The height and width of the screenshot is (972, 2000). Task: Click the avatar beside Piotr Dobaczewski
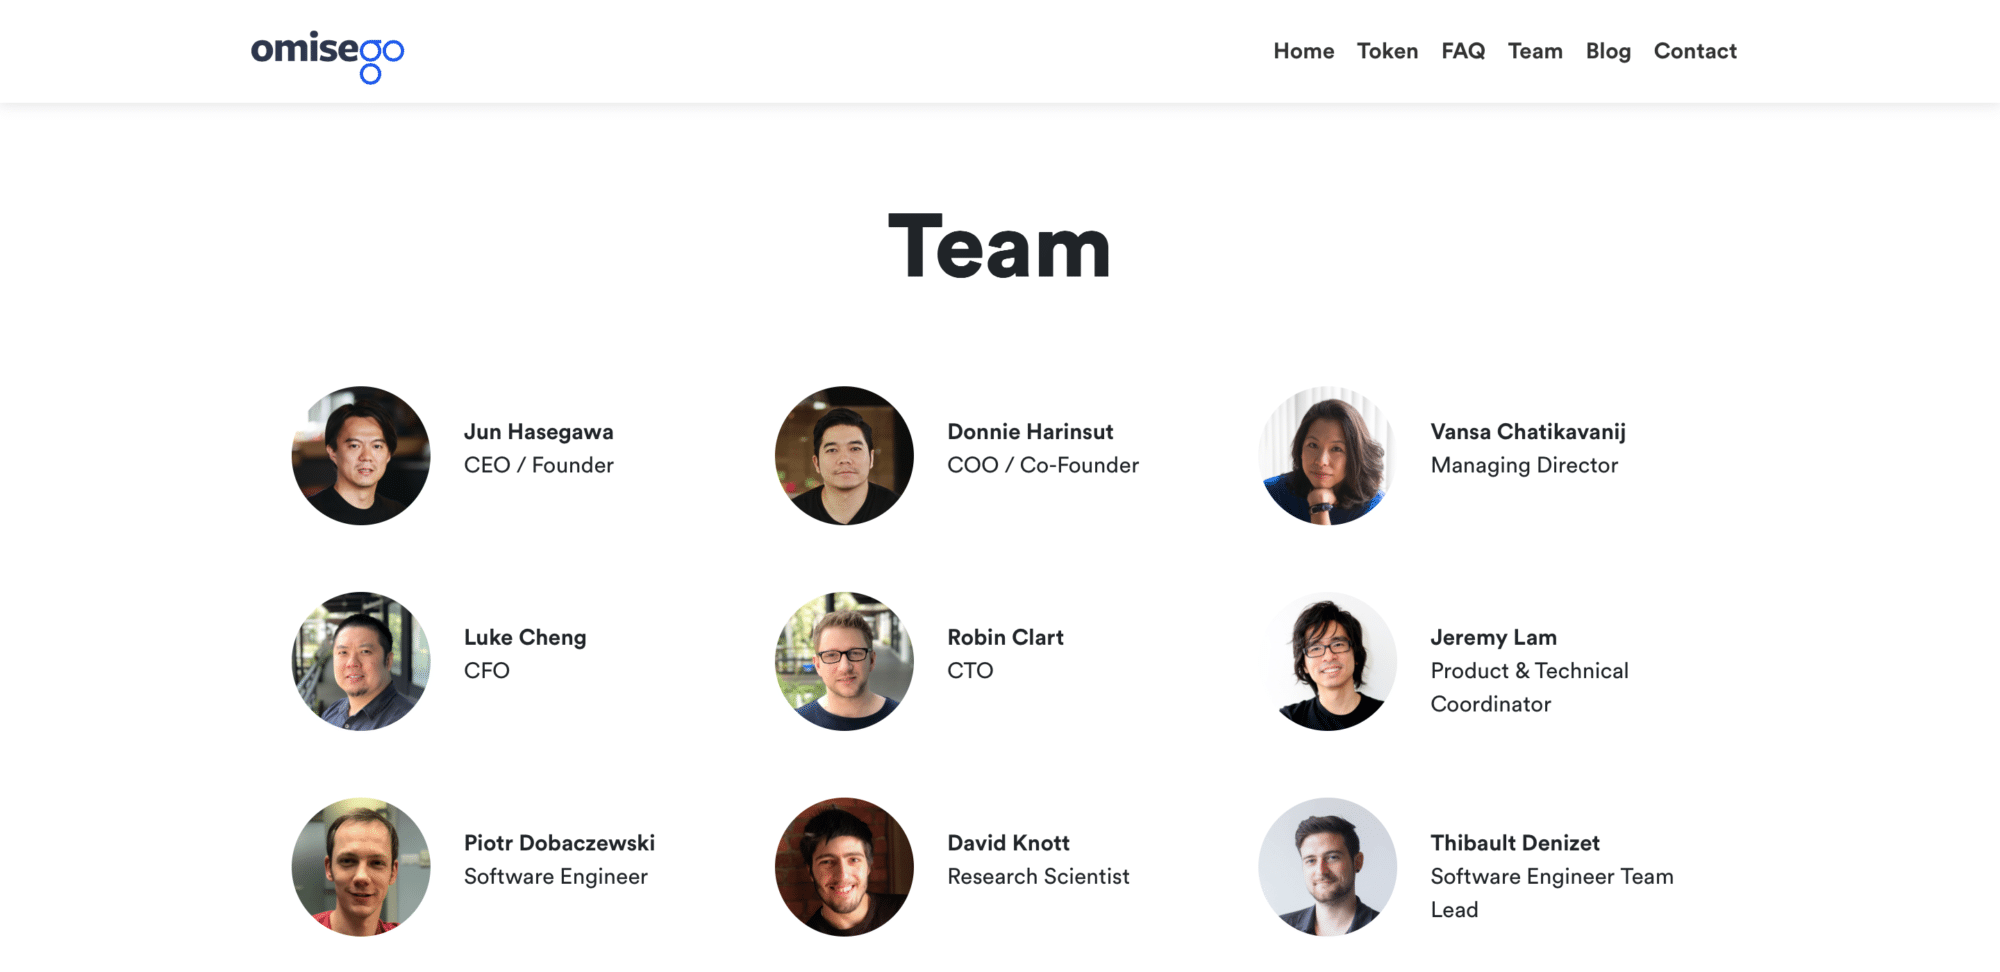pyautogui.click(x=361, y=867)
